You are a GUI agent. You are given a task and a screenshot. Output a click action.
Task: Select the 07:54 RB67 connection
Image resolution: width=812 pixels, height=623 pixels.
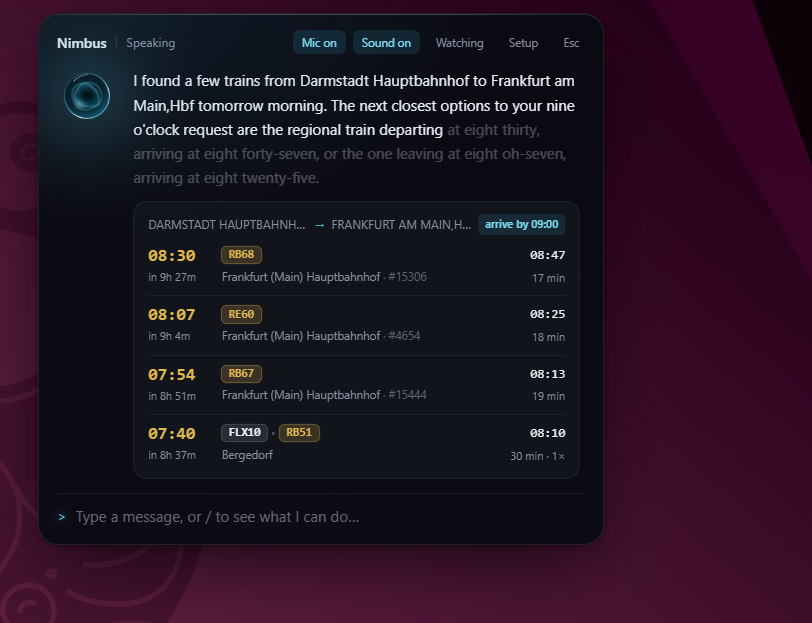[x=356, y=385]
